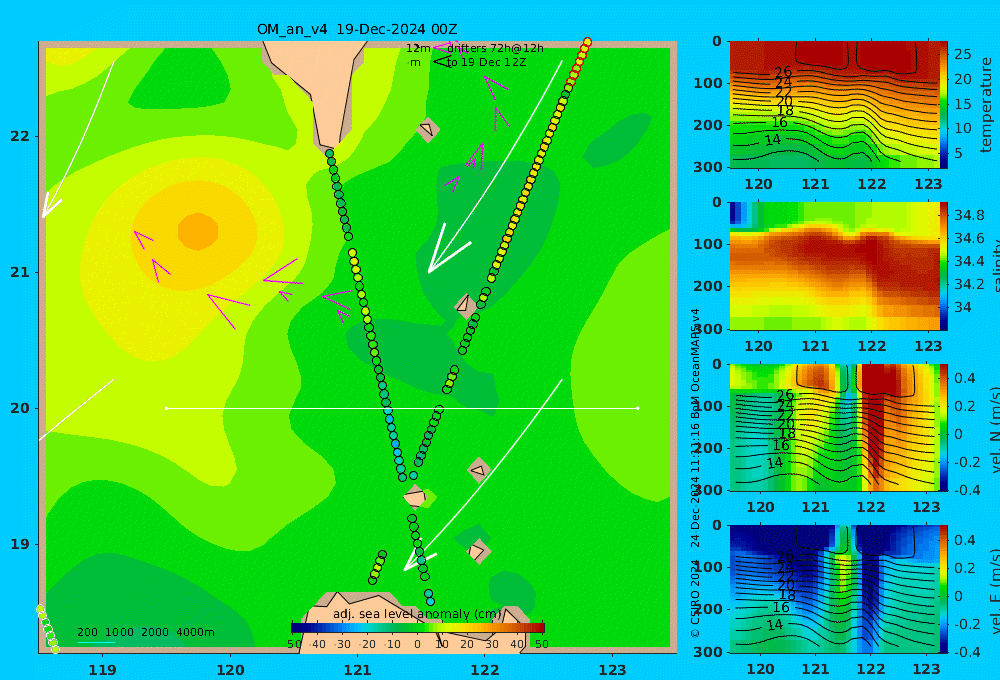Select the small island nearest 22N
1000x680 pixels.
(x=427, y=129)
